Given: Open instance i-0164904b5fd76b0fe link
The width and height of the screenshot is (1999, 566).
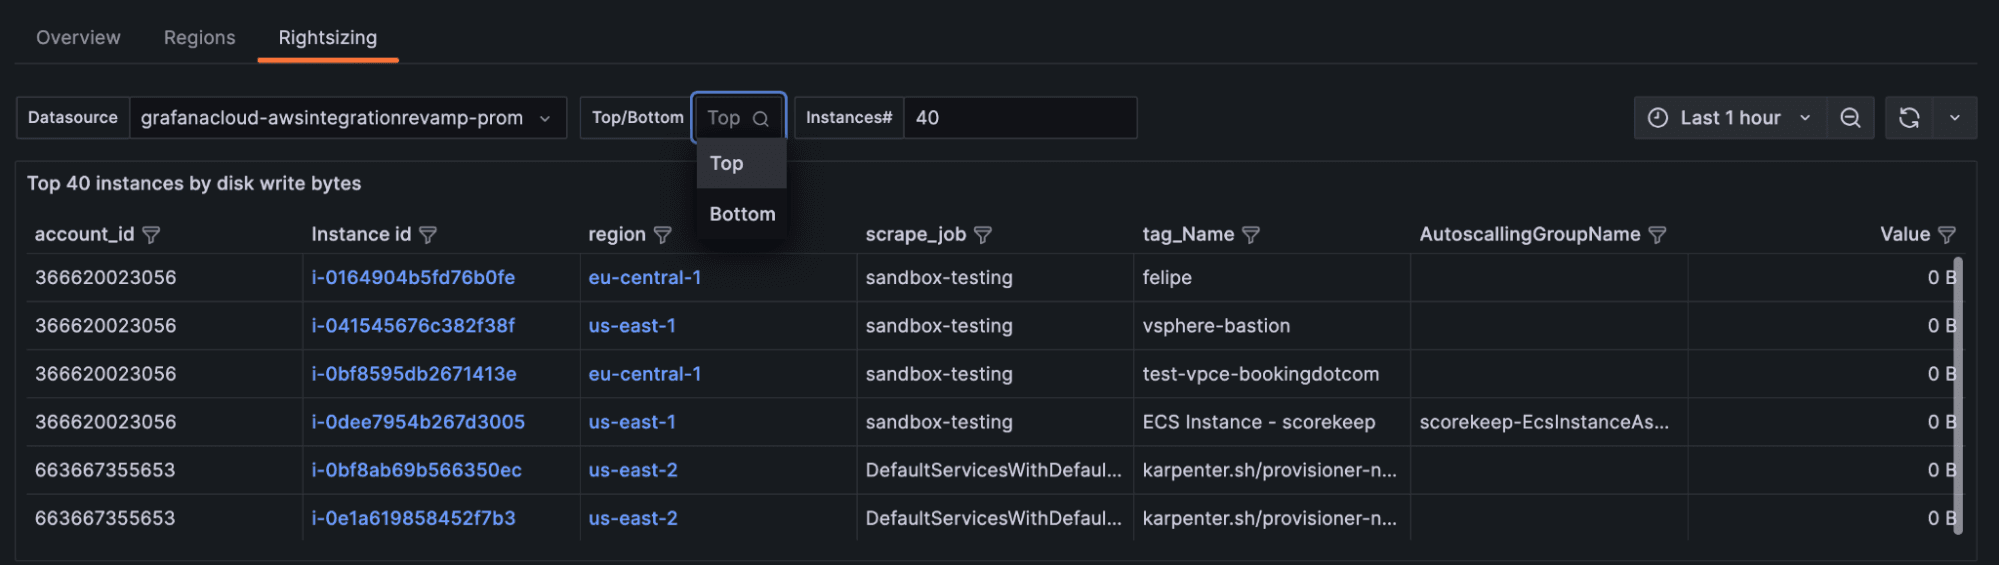Looking at the screenshot, I should click(413, 278).
